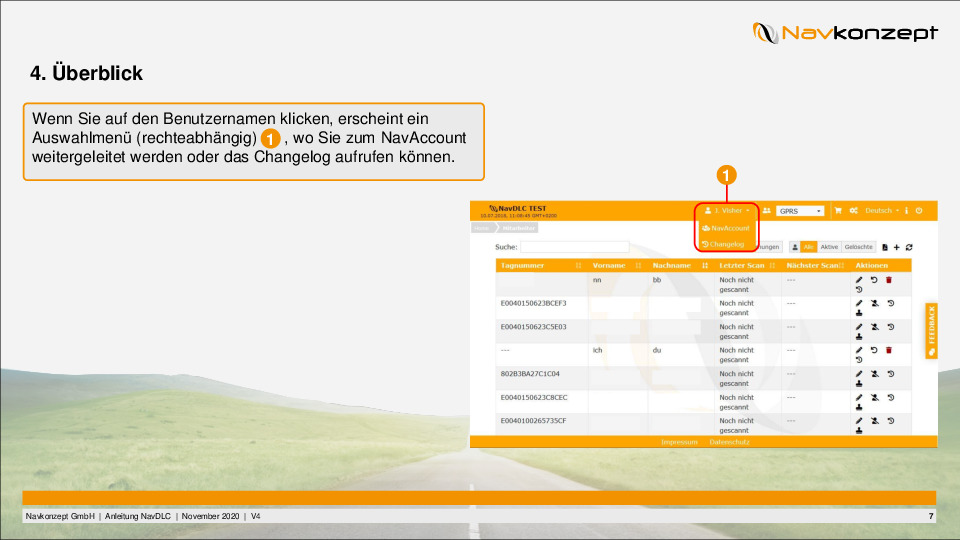Select the Aktive filter tab
Image resolution: width=960 pixels, height=540 pixels.
tap(829, 247)
